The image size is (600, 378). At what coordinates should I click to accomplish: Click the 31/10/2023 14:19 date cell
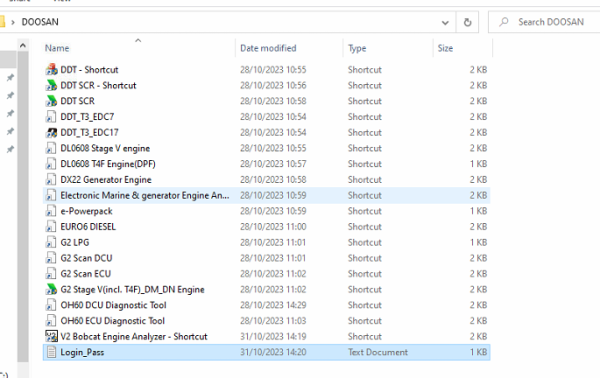click(x=273, y=336)
